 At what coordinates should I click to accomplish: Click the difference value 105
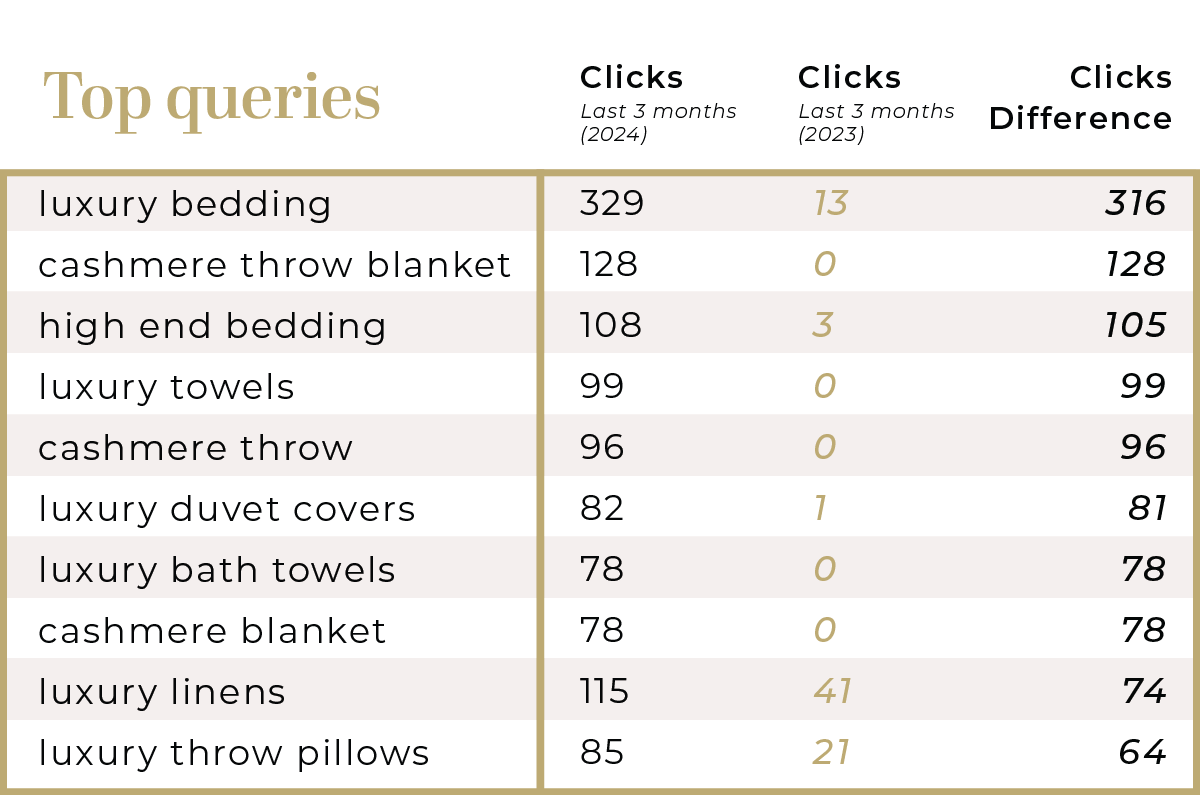[1135, 326]
